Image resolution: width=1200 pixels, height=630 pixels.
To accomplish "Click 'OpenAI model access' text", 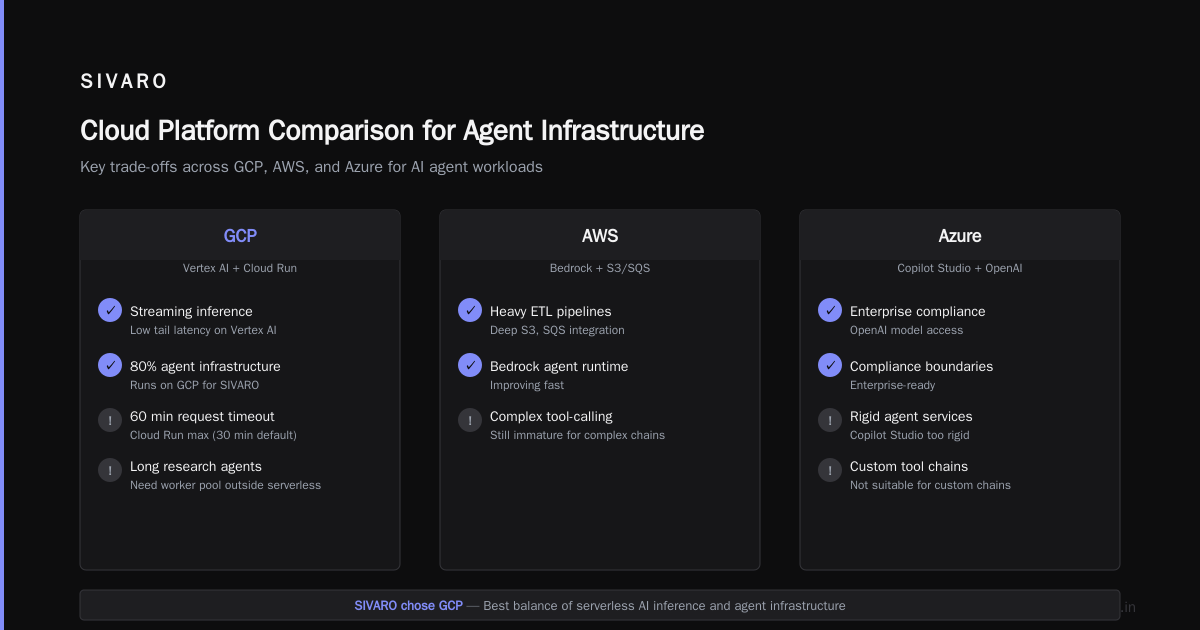I will (906, 330).
